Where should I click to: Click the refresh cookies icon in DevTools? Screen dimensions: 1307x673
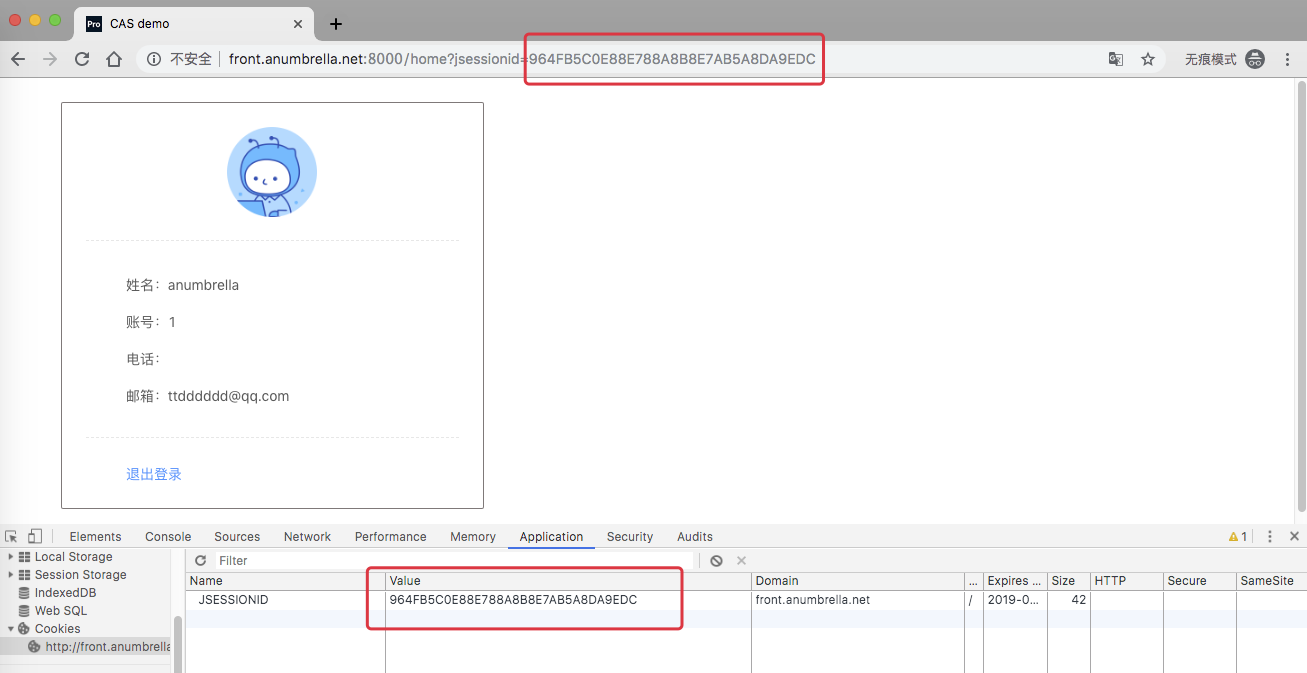pos(199,560)
